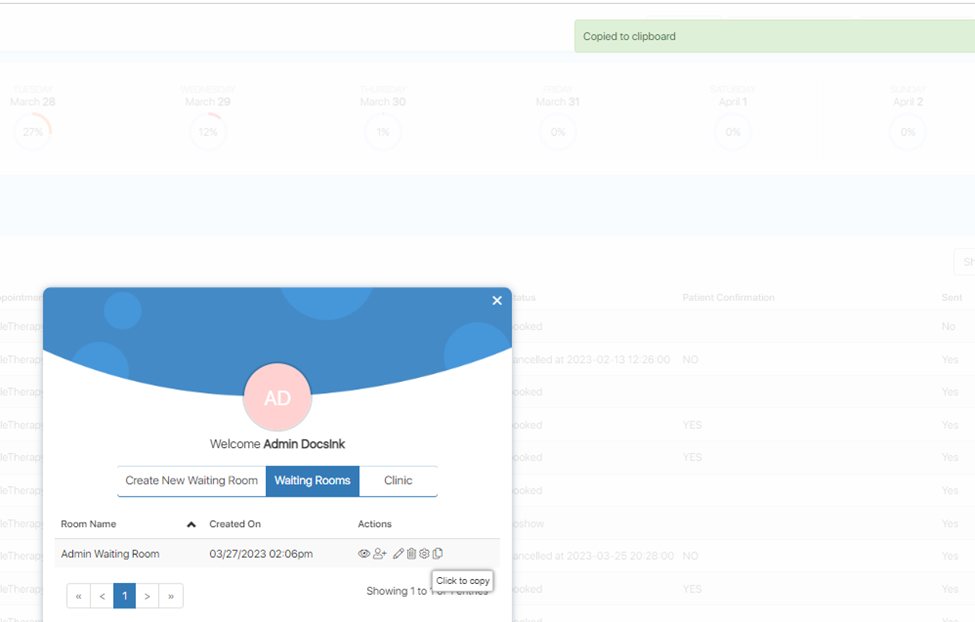
Task: Switch to Create New Waiting Room tab
Action: pyautogui.click(x=192, y=481)
